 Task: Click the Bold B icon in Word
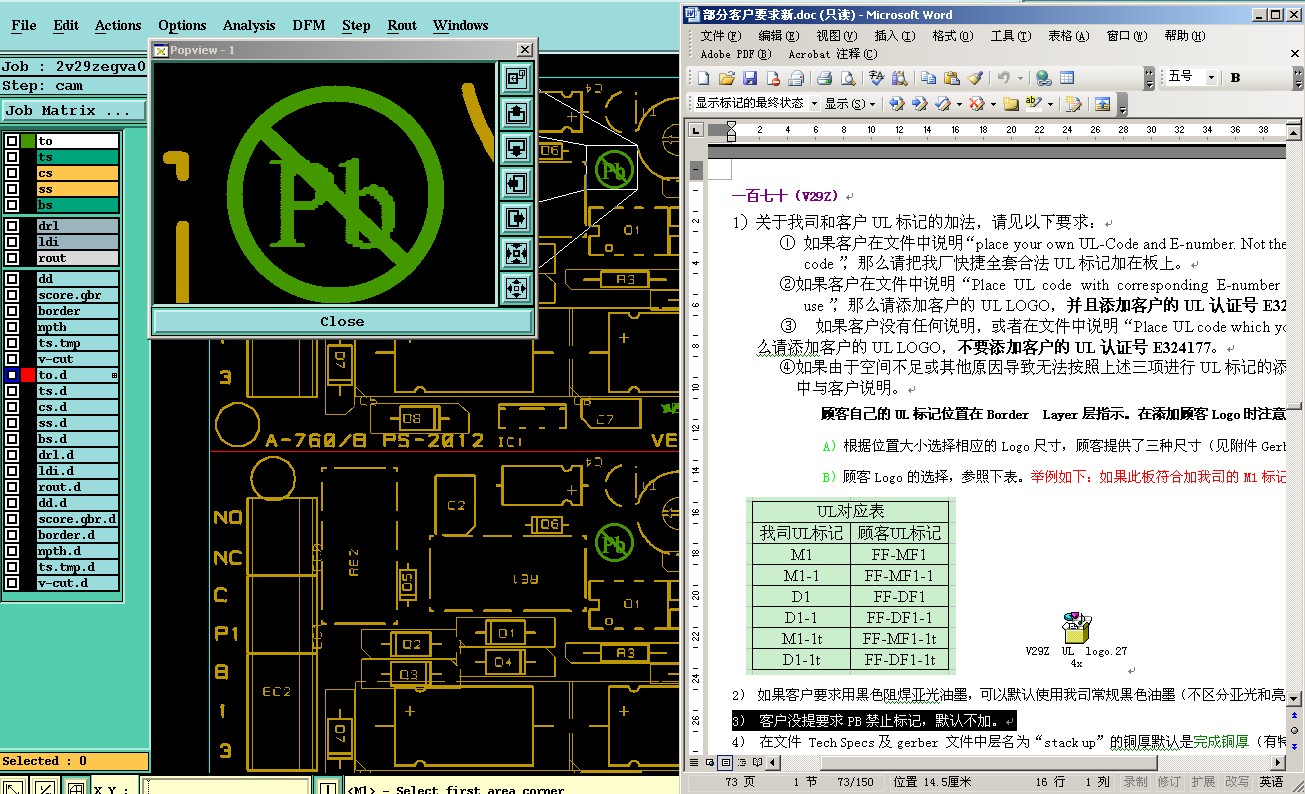pyautogui.click(x=1235, y=78)
